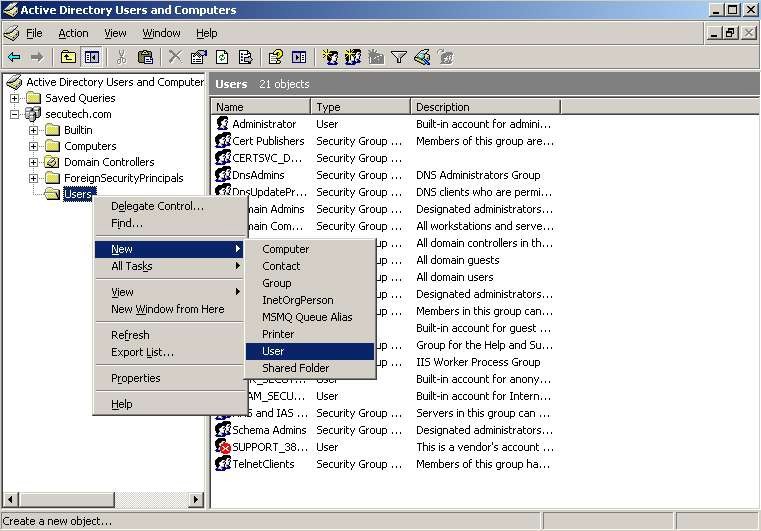Screen dimensions: 761x531
Task: Sort by the Name column header
Action: click(261, 107)
